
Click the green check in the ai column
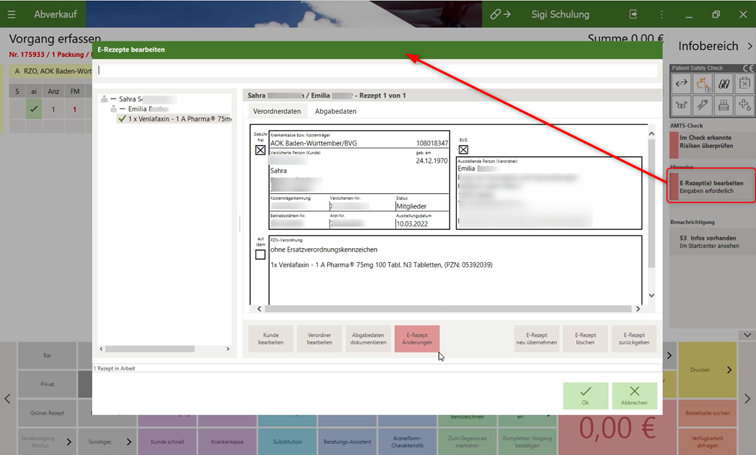point(34,109)
